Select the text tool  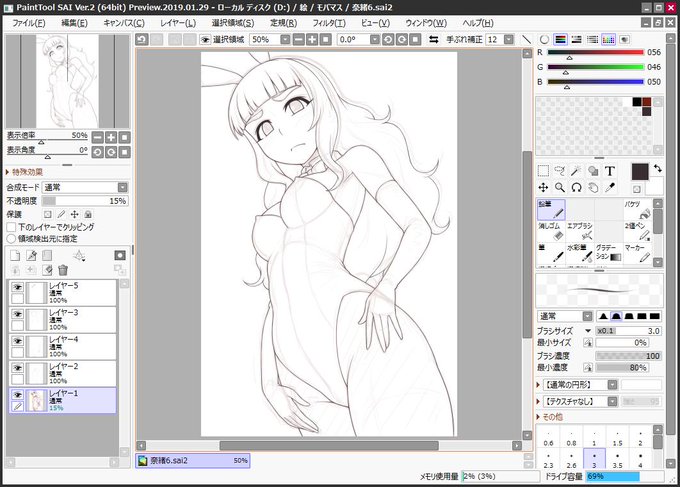coord(610,171)
